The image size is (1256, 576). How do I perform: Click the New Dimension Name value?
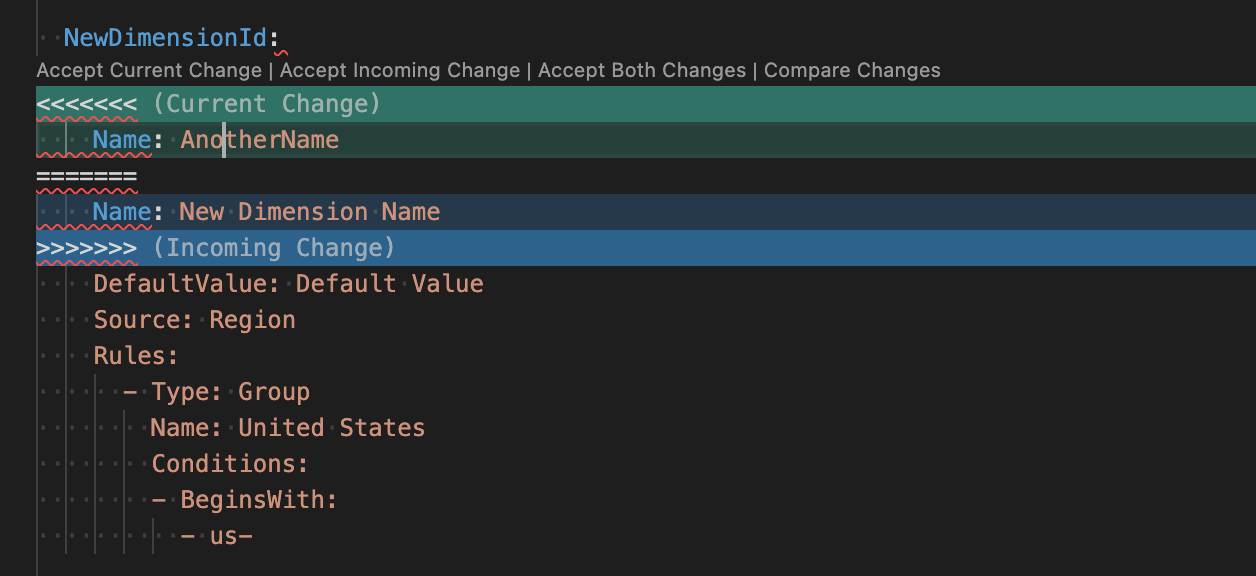pos(310,212)
